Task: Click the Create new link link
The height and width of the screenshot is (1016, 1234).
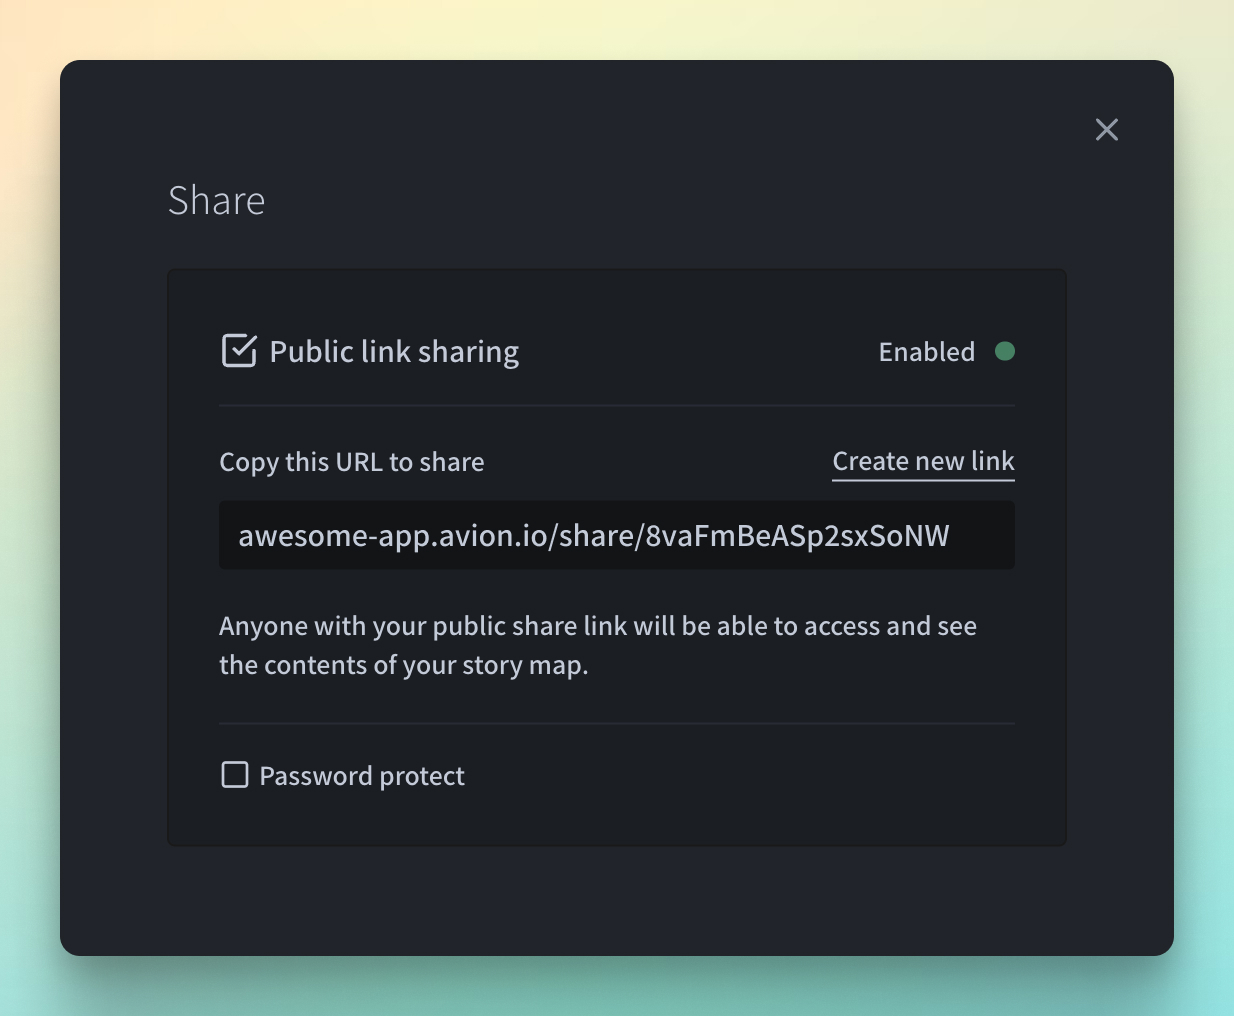Action: [923, 461]
